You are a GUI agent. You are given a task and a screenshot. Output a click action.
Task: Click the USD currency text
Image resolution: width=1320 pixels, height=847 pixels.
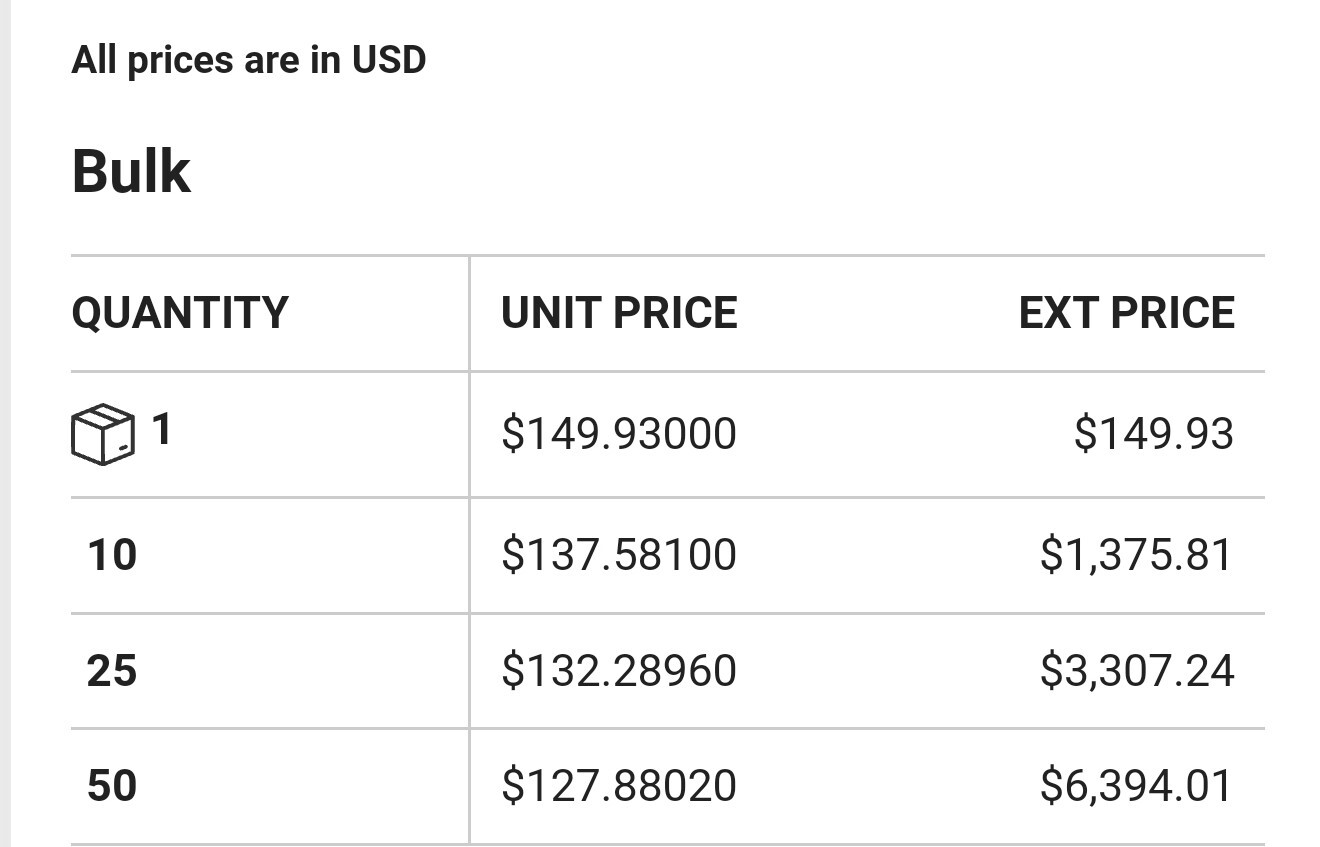pos(389,60)
